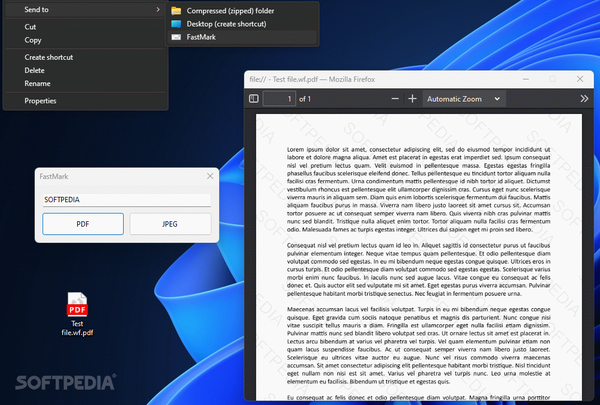This screenshot has width=600, height=405.
Task: Click the SOFTPEDIA watermark text field
Action: [x=127, y=200]
